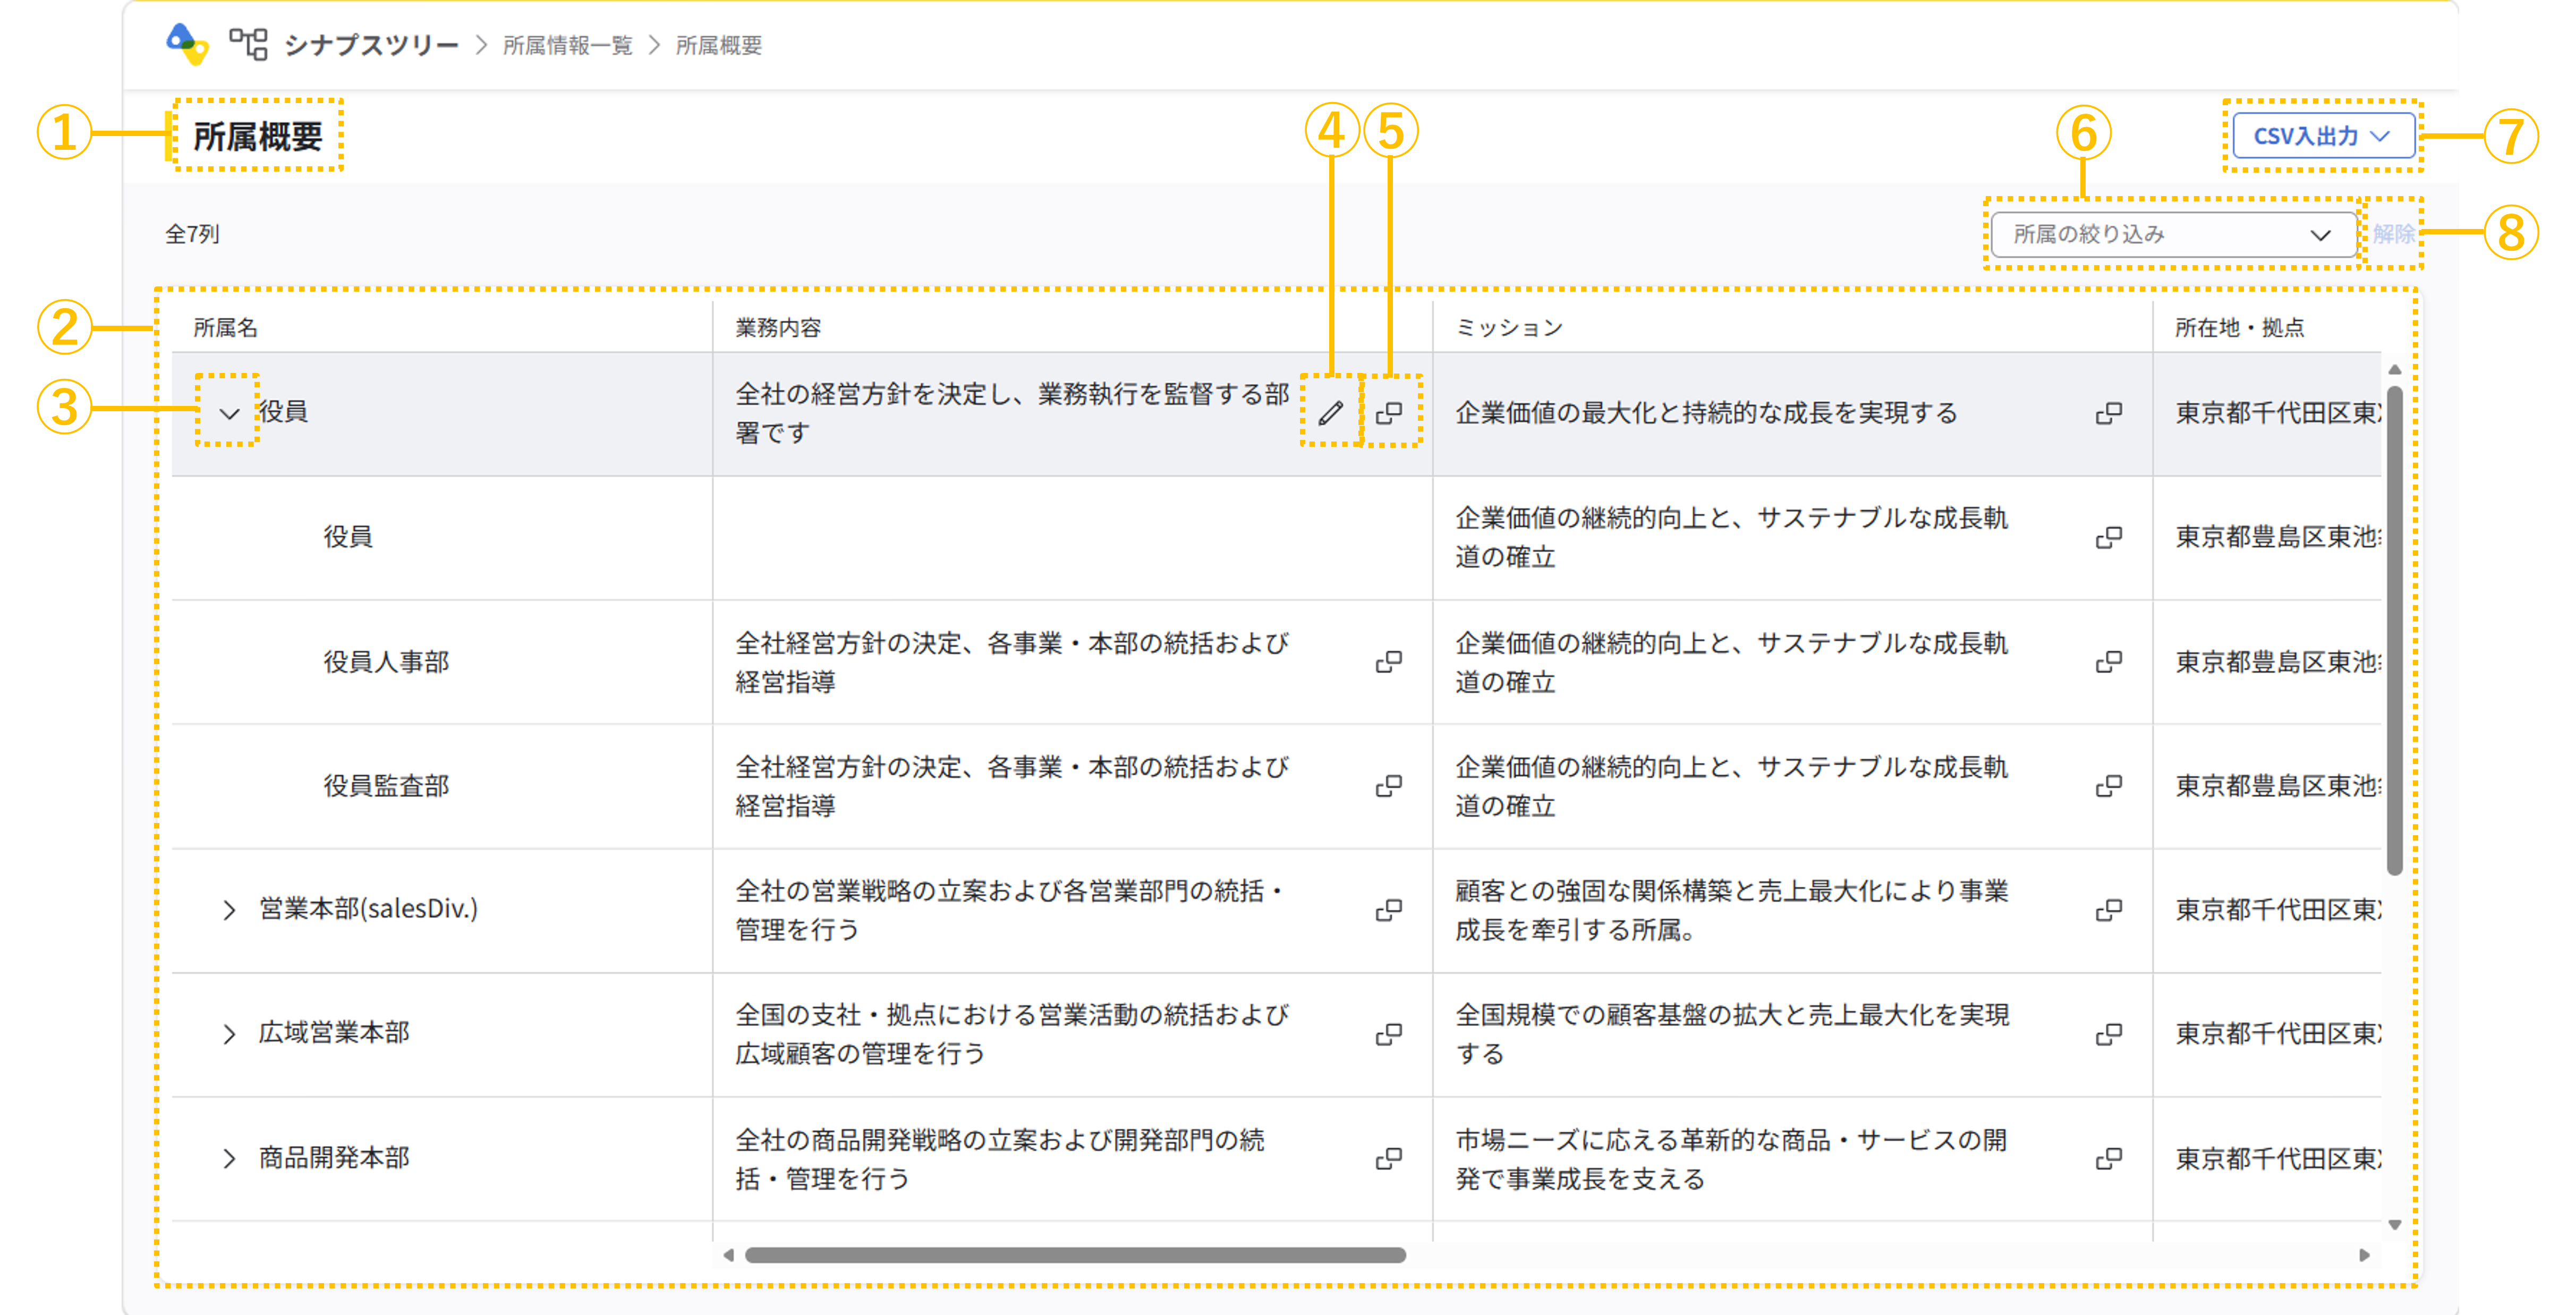This screenshot has width=2576, height=1315.
Task: Click the scroll up arrow
Action: [x=2394, y=370]
